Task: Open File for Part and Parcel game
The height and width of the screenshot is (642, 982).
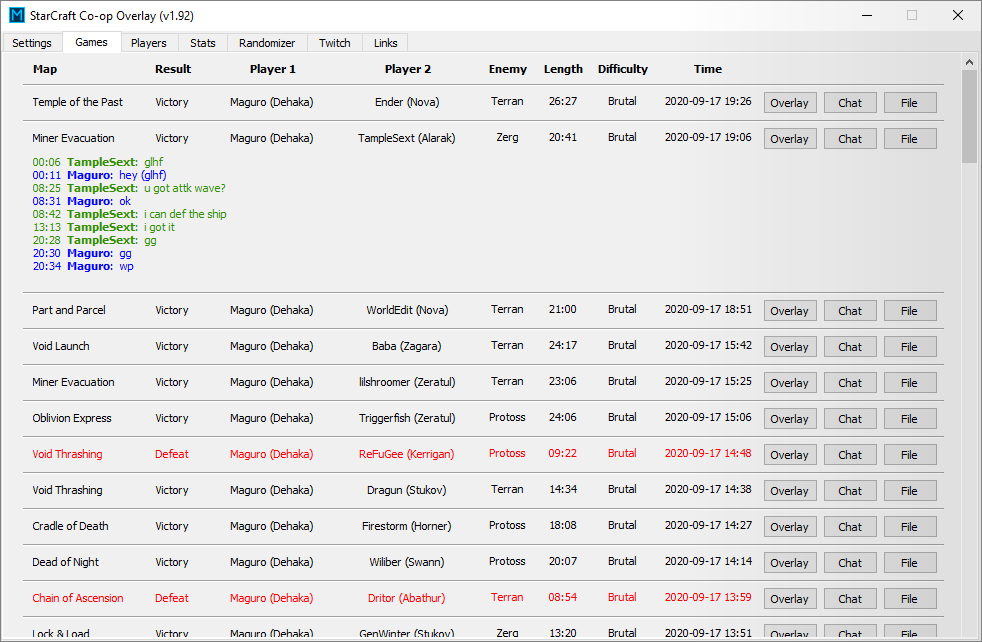Action: [910, 311]
